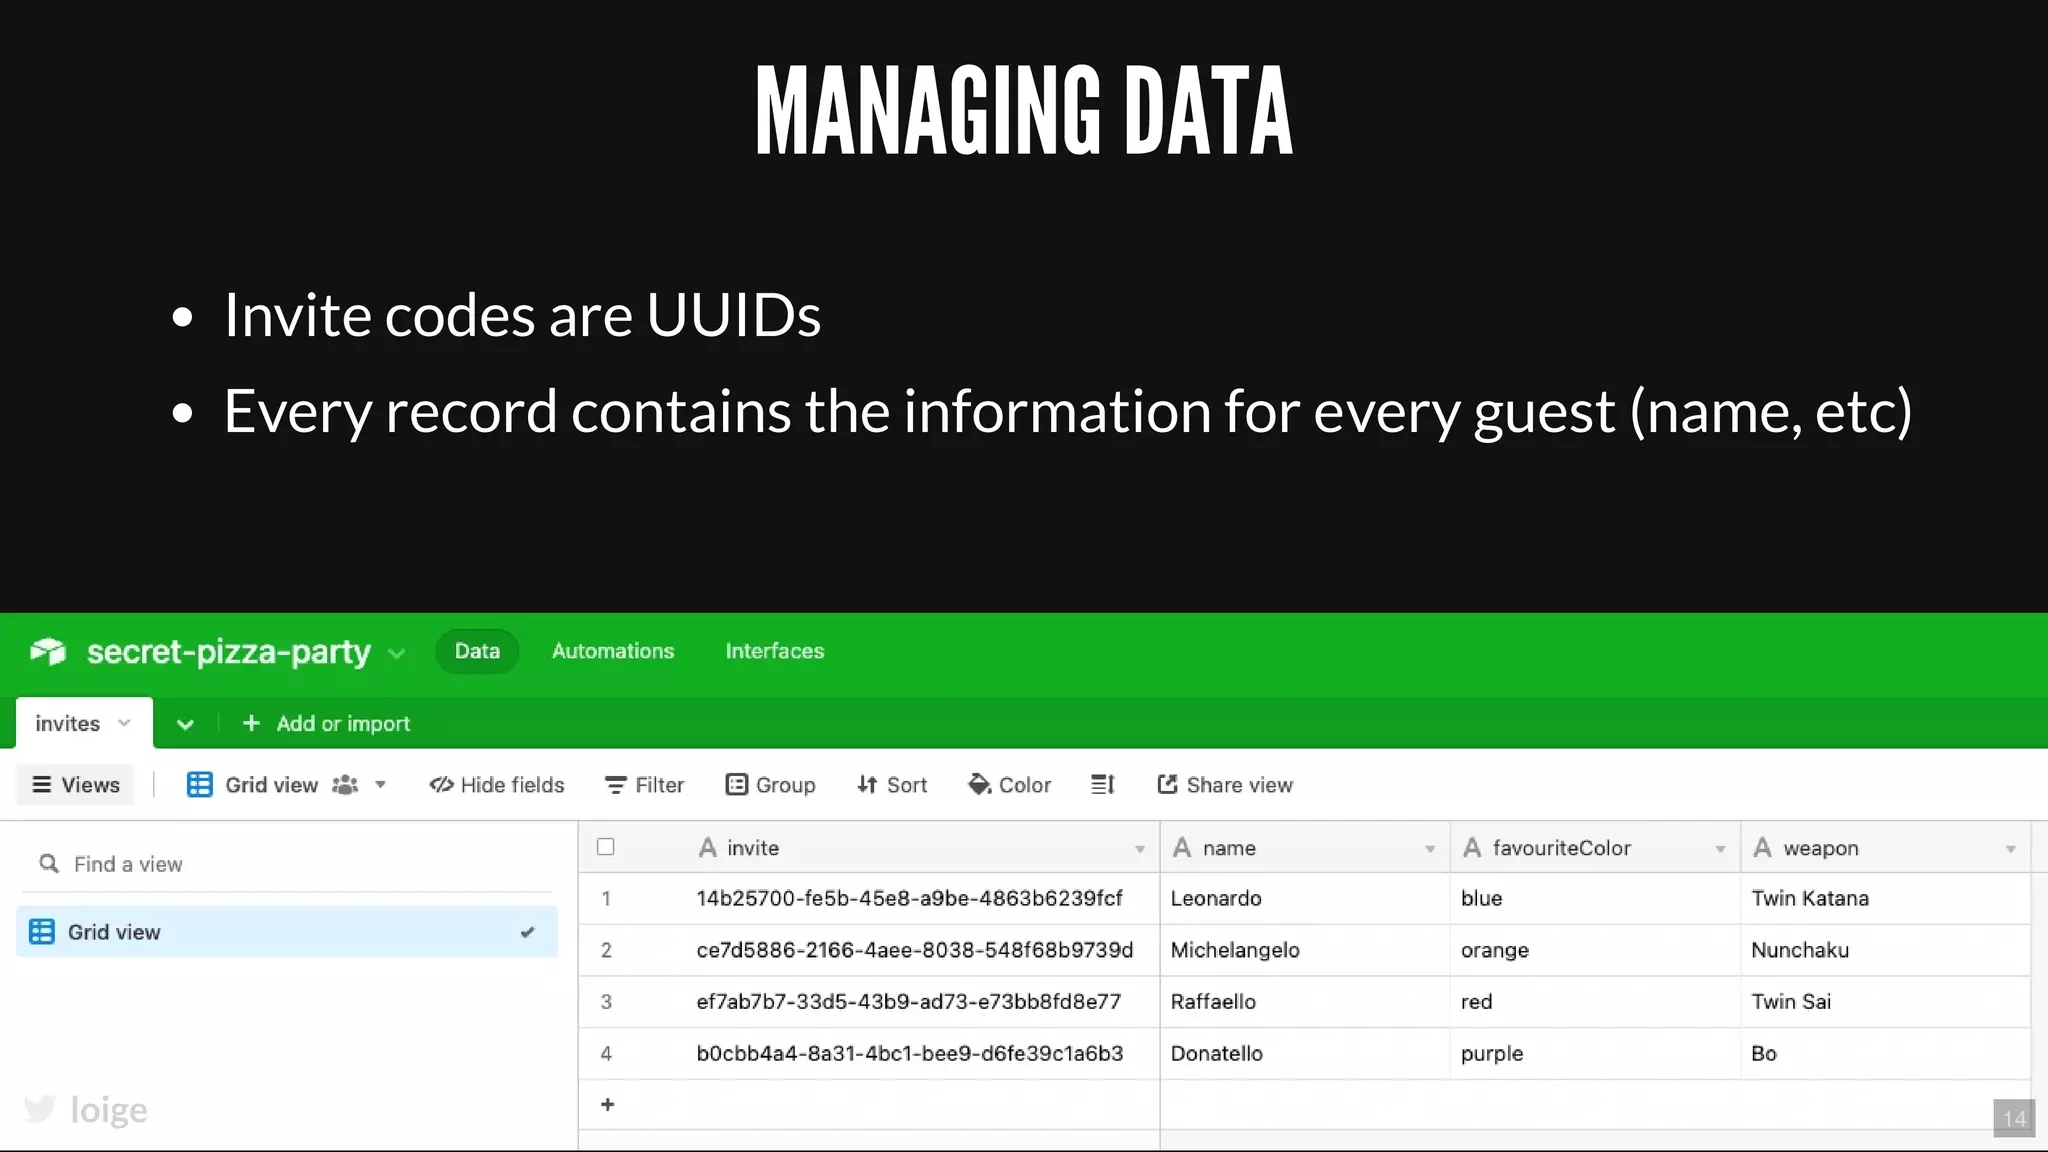Viewport: 2048px width, 1152px height.
Task: Open the name column dropdown arrow
Action: click(1430, 849)
